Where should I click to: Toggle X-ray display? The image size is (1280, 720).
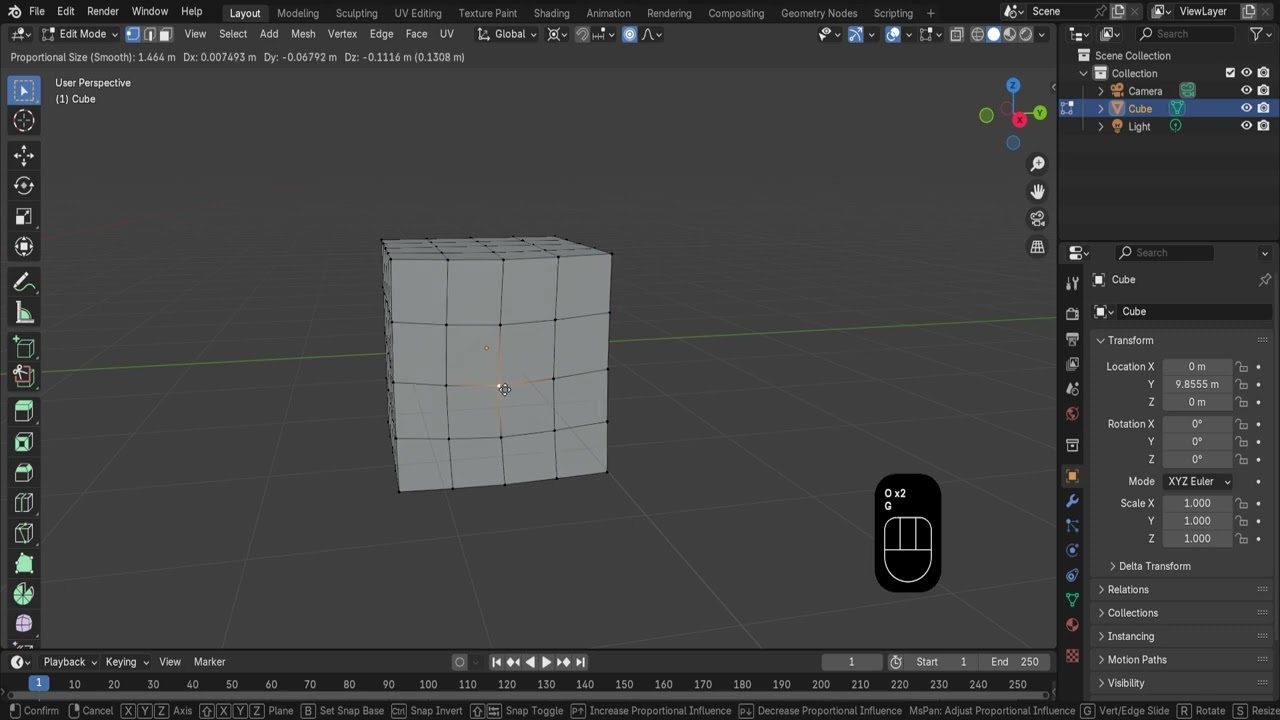click(956, 34)
